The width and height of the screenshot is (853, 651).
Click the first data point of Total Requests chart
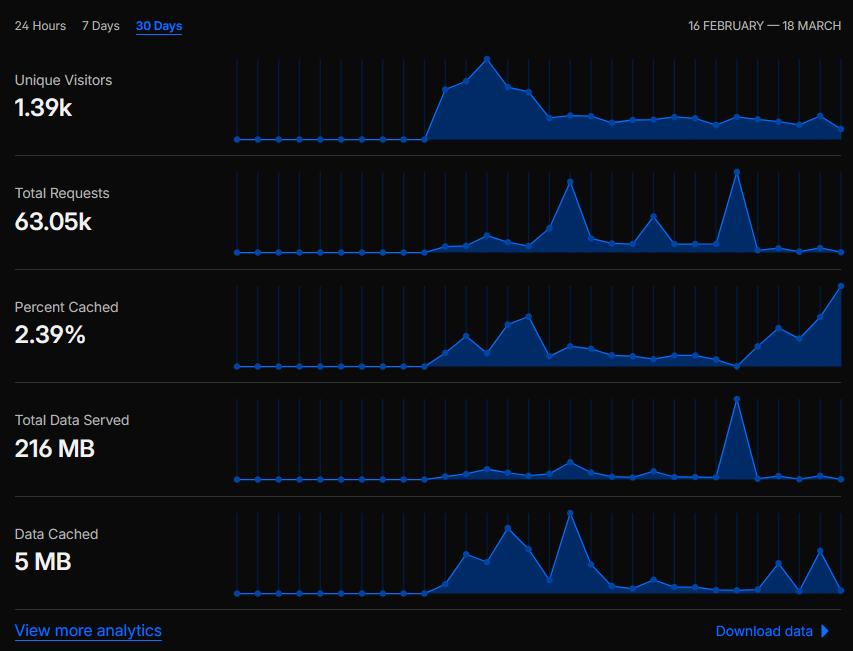(237, 253)
